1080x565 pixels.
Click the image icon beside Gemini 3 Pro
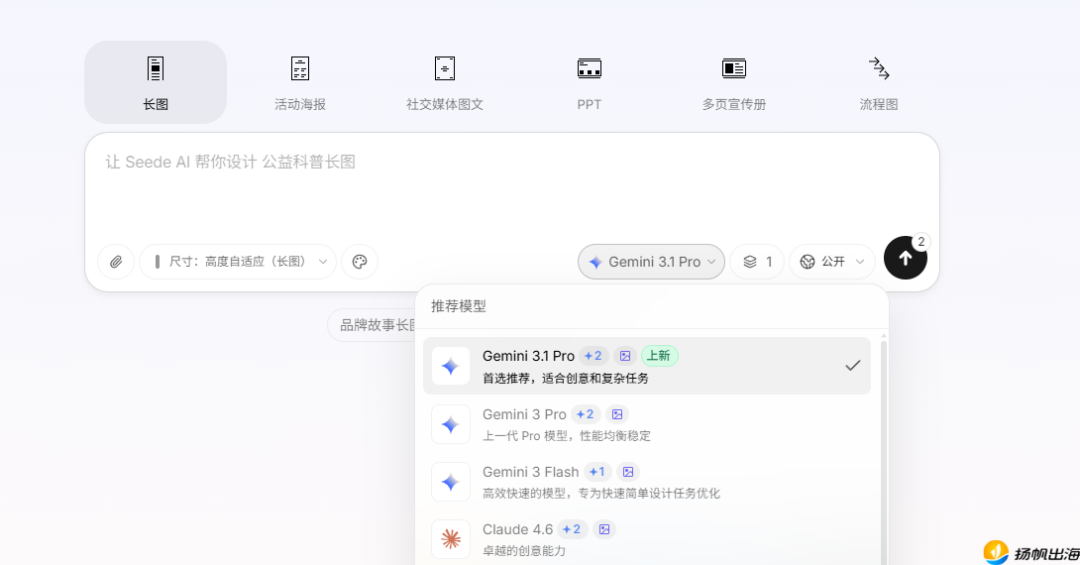click(x=617, y=414)
